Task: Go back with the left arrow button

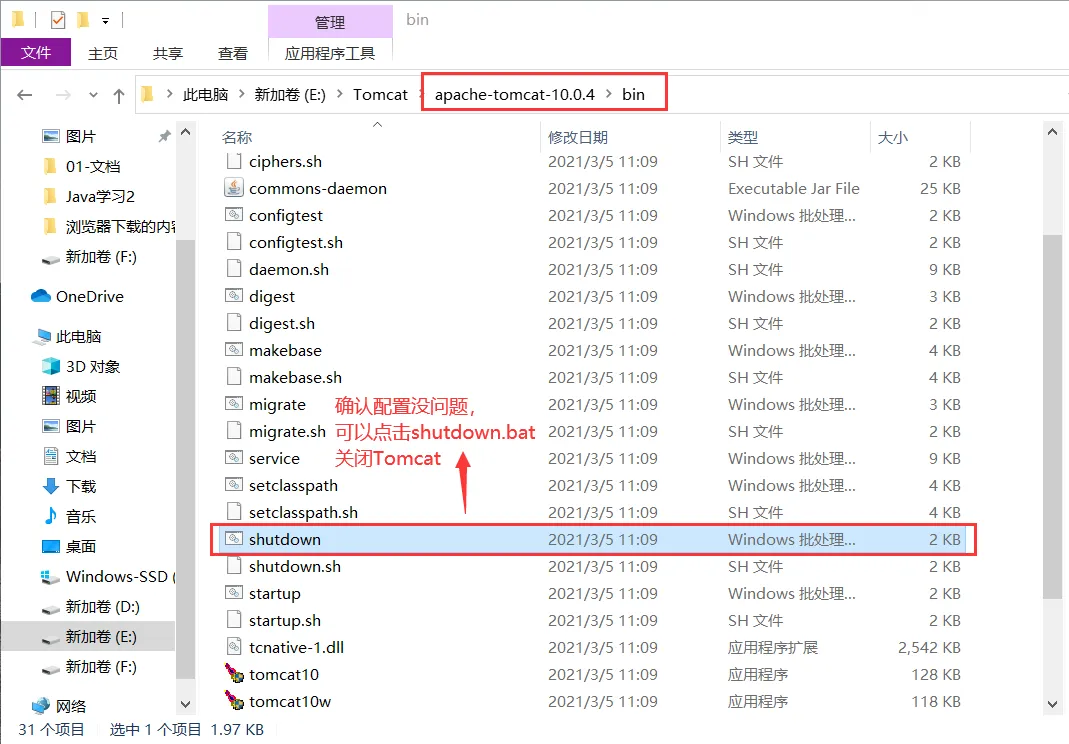Action: click(x=25, y=95)
